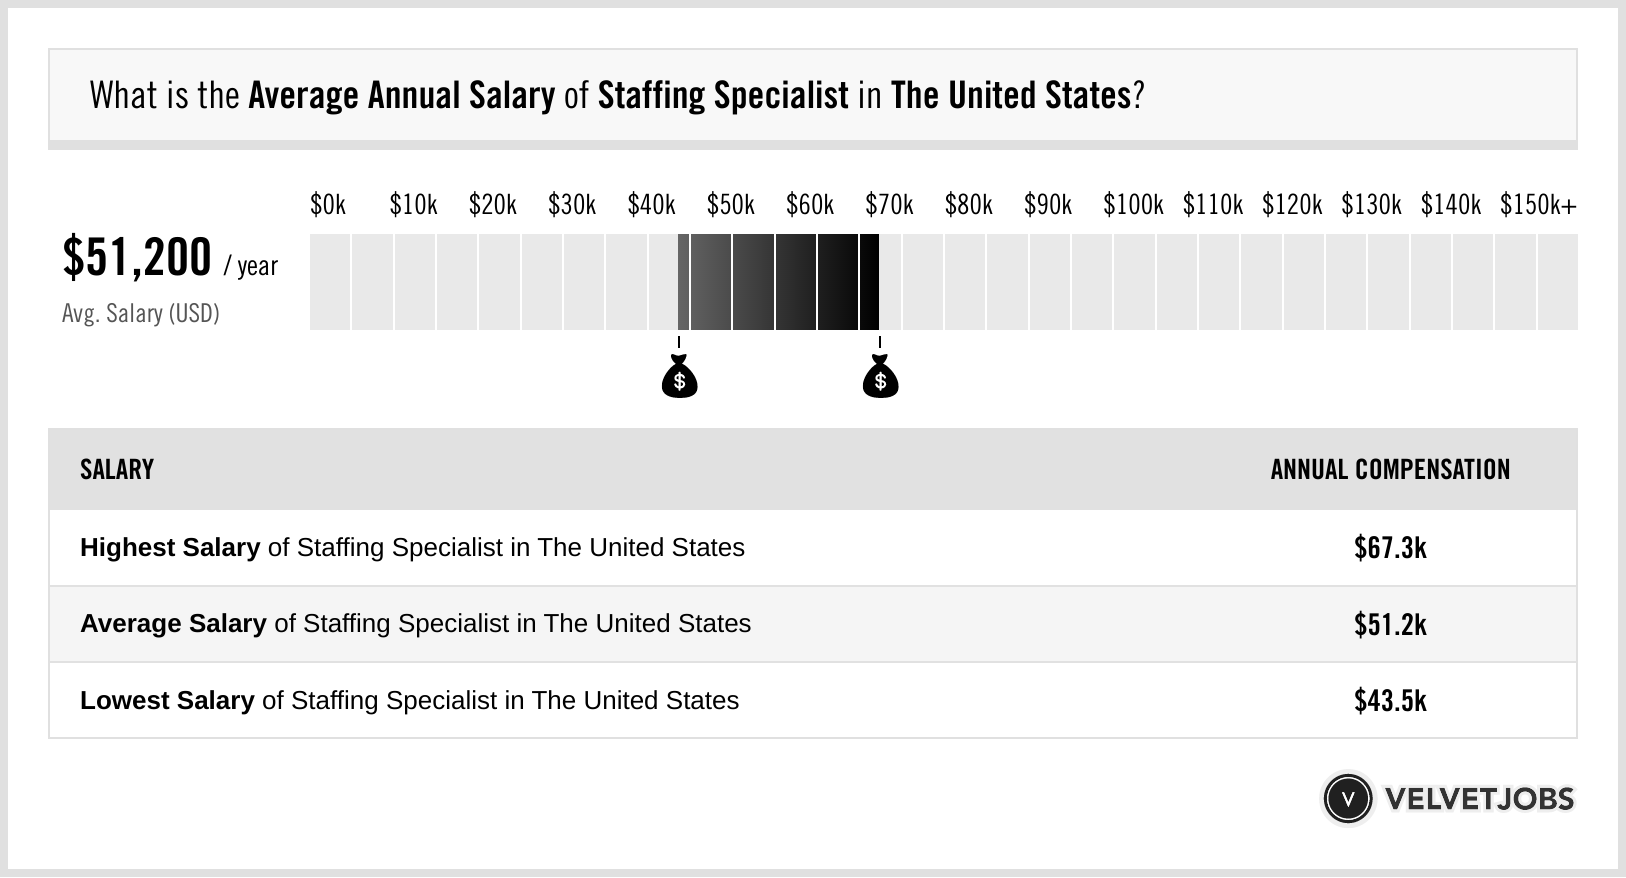Click the $70k scale label
Viewport: 1626px width, 878px height.
point(889,205)
